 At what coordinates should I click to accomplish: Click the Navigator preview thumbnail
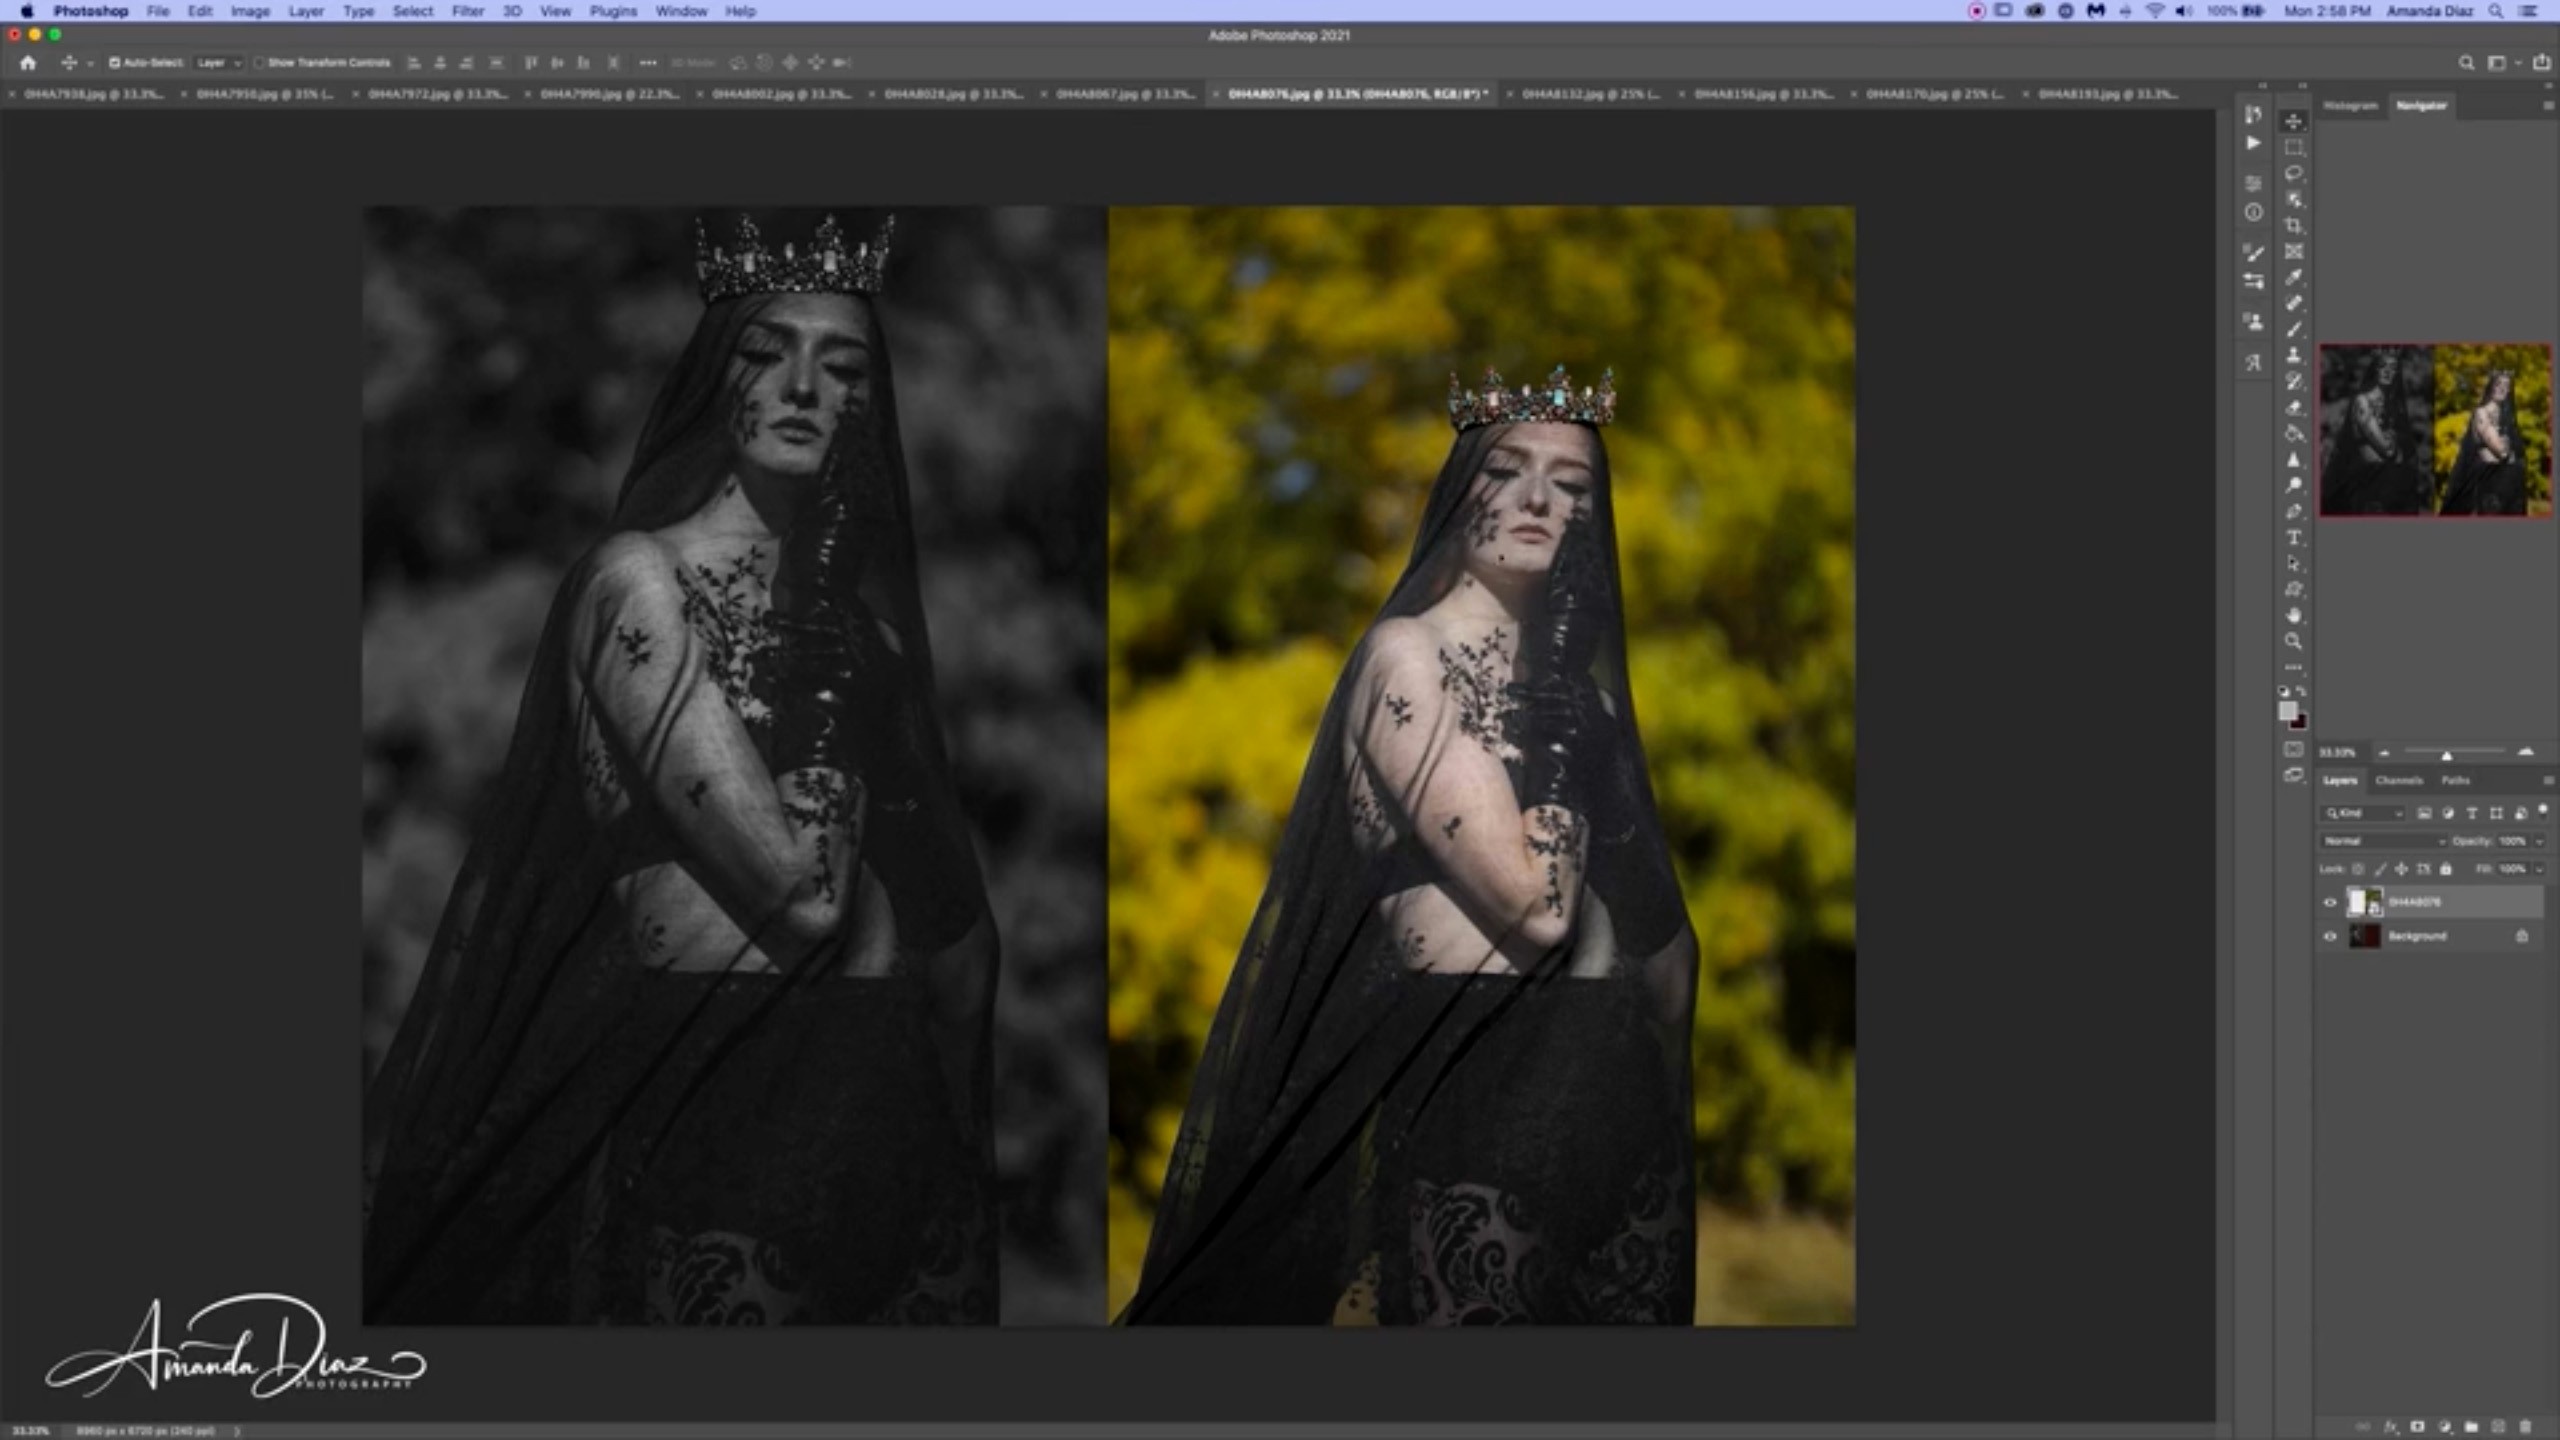coord(2434,430)
